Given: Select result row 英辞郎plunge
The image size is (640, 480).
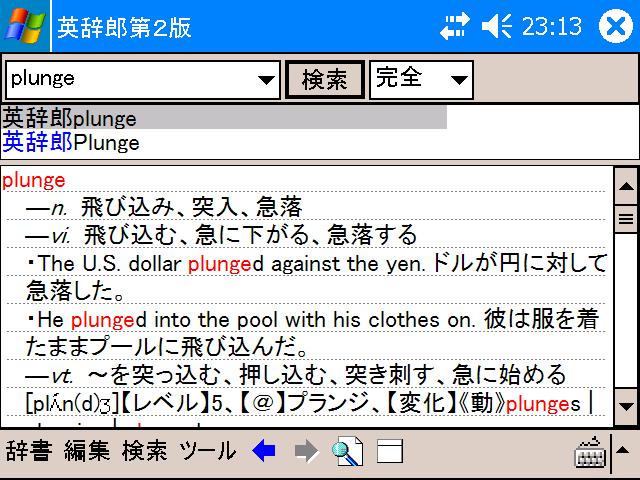Looking at the screenshot, I should point(224,118).
